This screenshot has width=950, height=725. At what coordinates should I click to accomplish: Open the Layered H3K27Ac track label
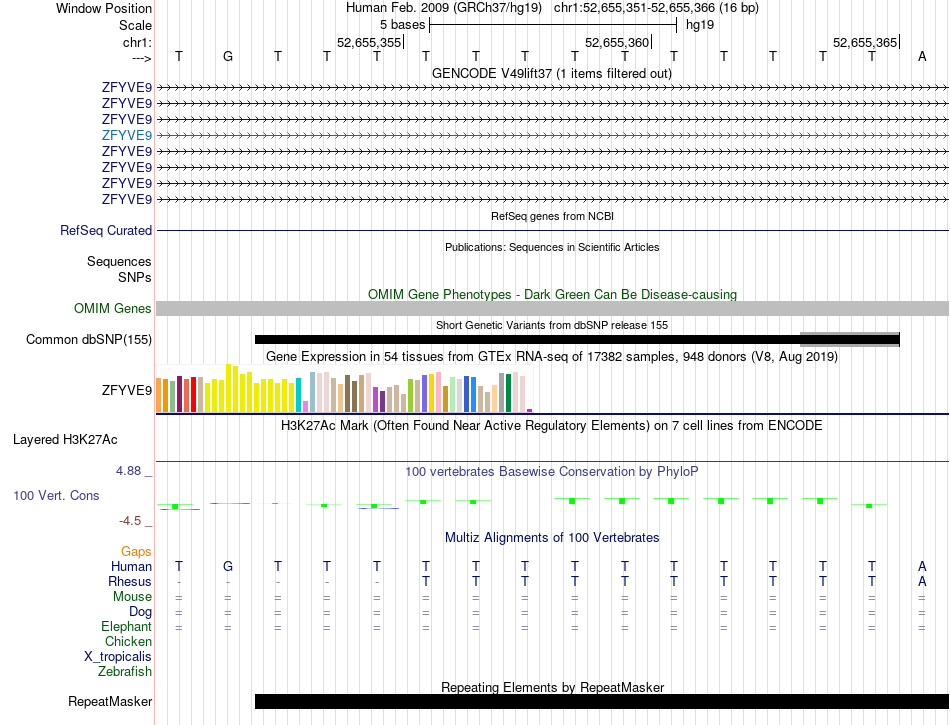click(x=65, y=439)
